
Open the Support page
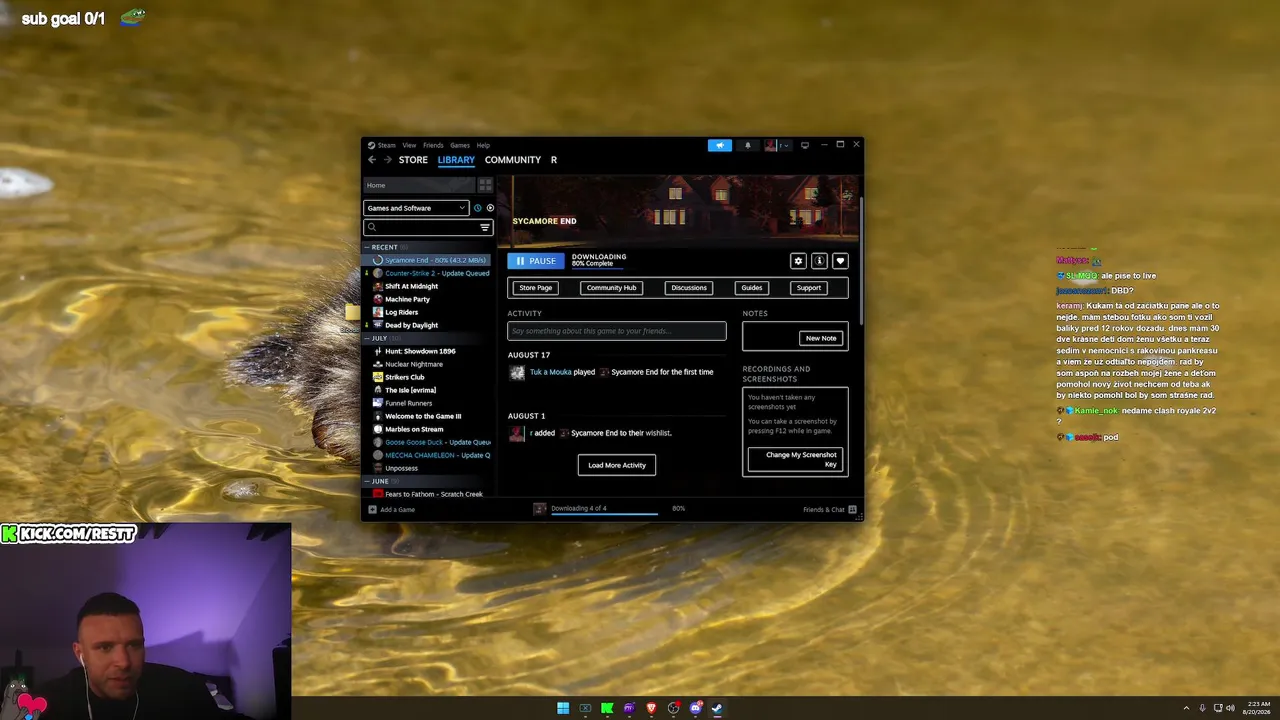pos(809,288)
